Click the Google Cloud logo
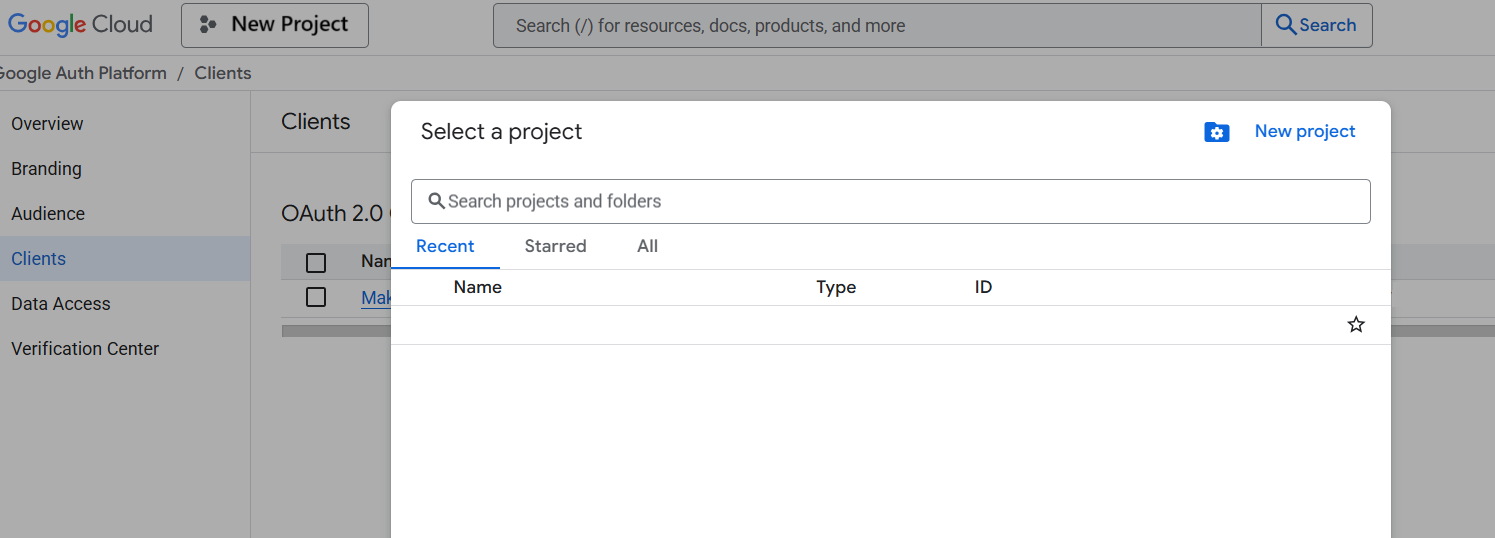Screen dimensions: 1495x538 click(x=80, y=25)
